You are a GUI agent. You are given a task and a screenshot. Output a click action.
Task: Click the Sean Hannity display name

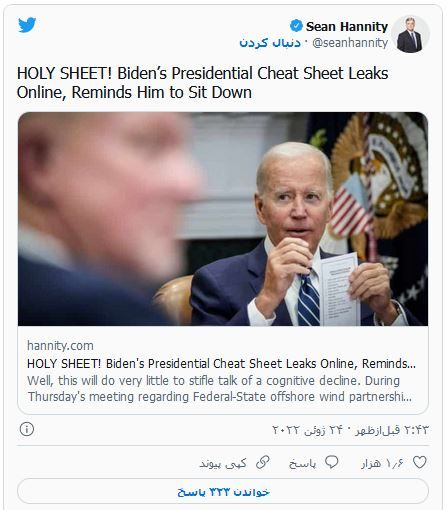[347, 26]
